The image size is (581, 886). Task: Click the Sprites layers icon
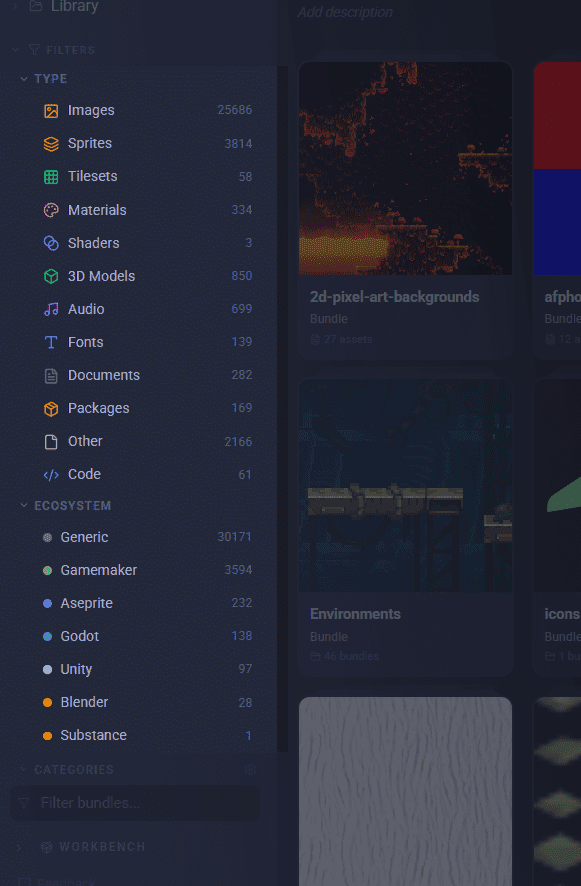coord(51,144)
